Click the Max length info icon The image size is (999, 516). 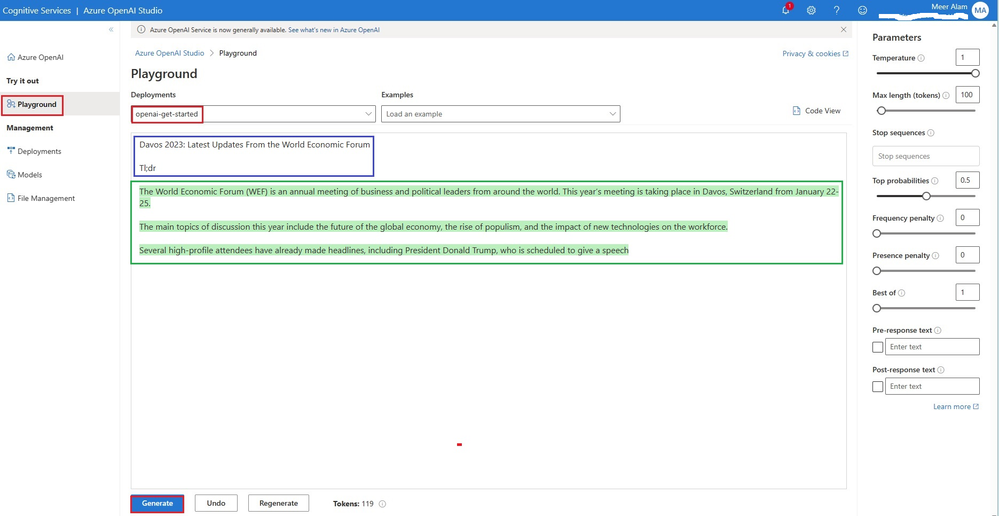point(945,96)
